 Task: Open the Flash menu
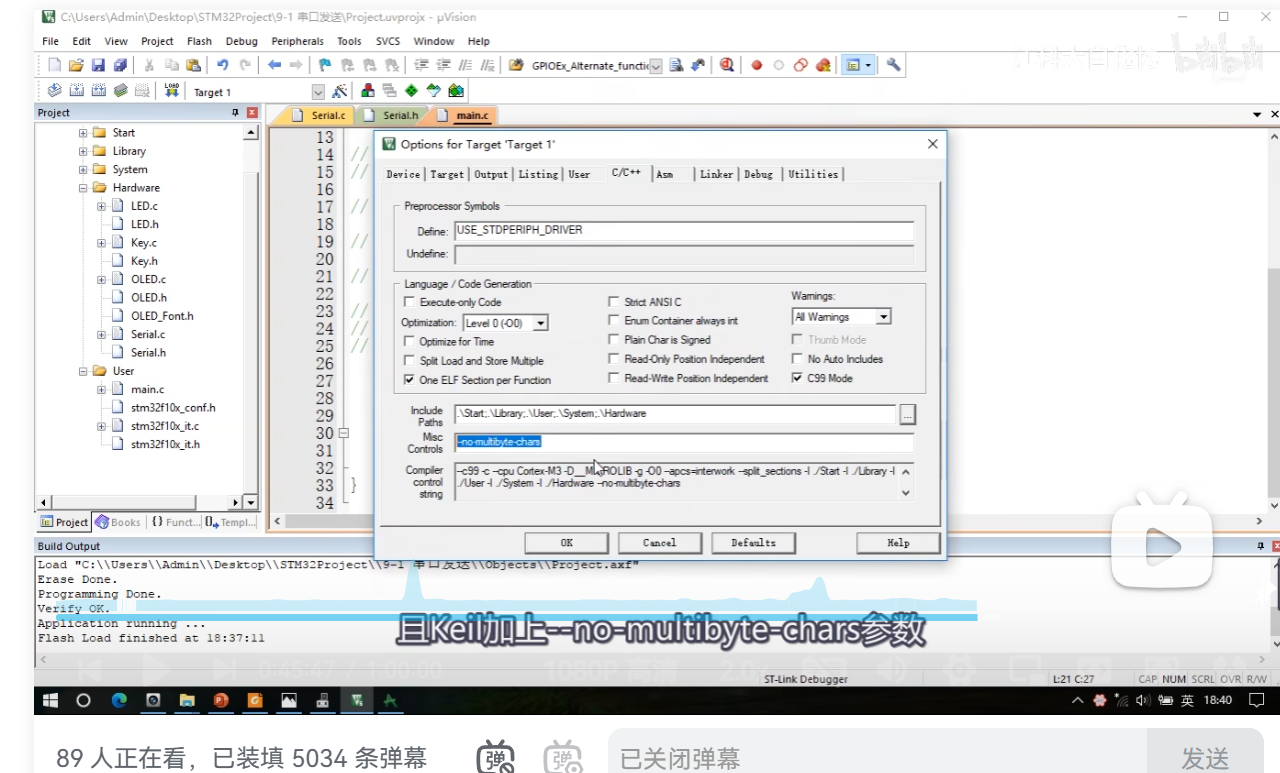point(199,41)
